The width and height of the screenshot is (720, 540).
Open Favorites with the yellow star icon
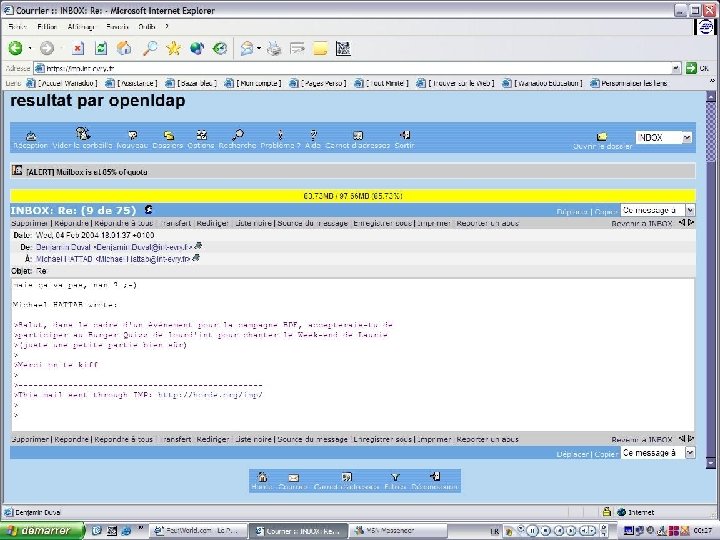[x=173, y=48]
